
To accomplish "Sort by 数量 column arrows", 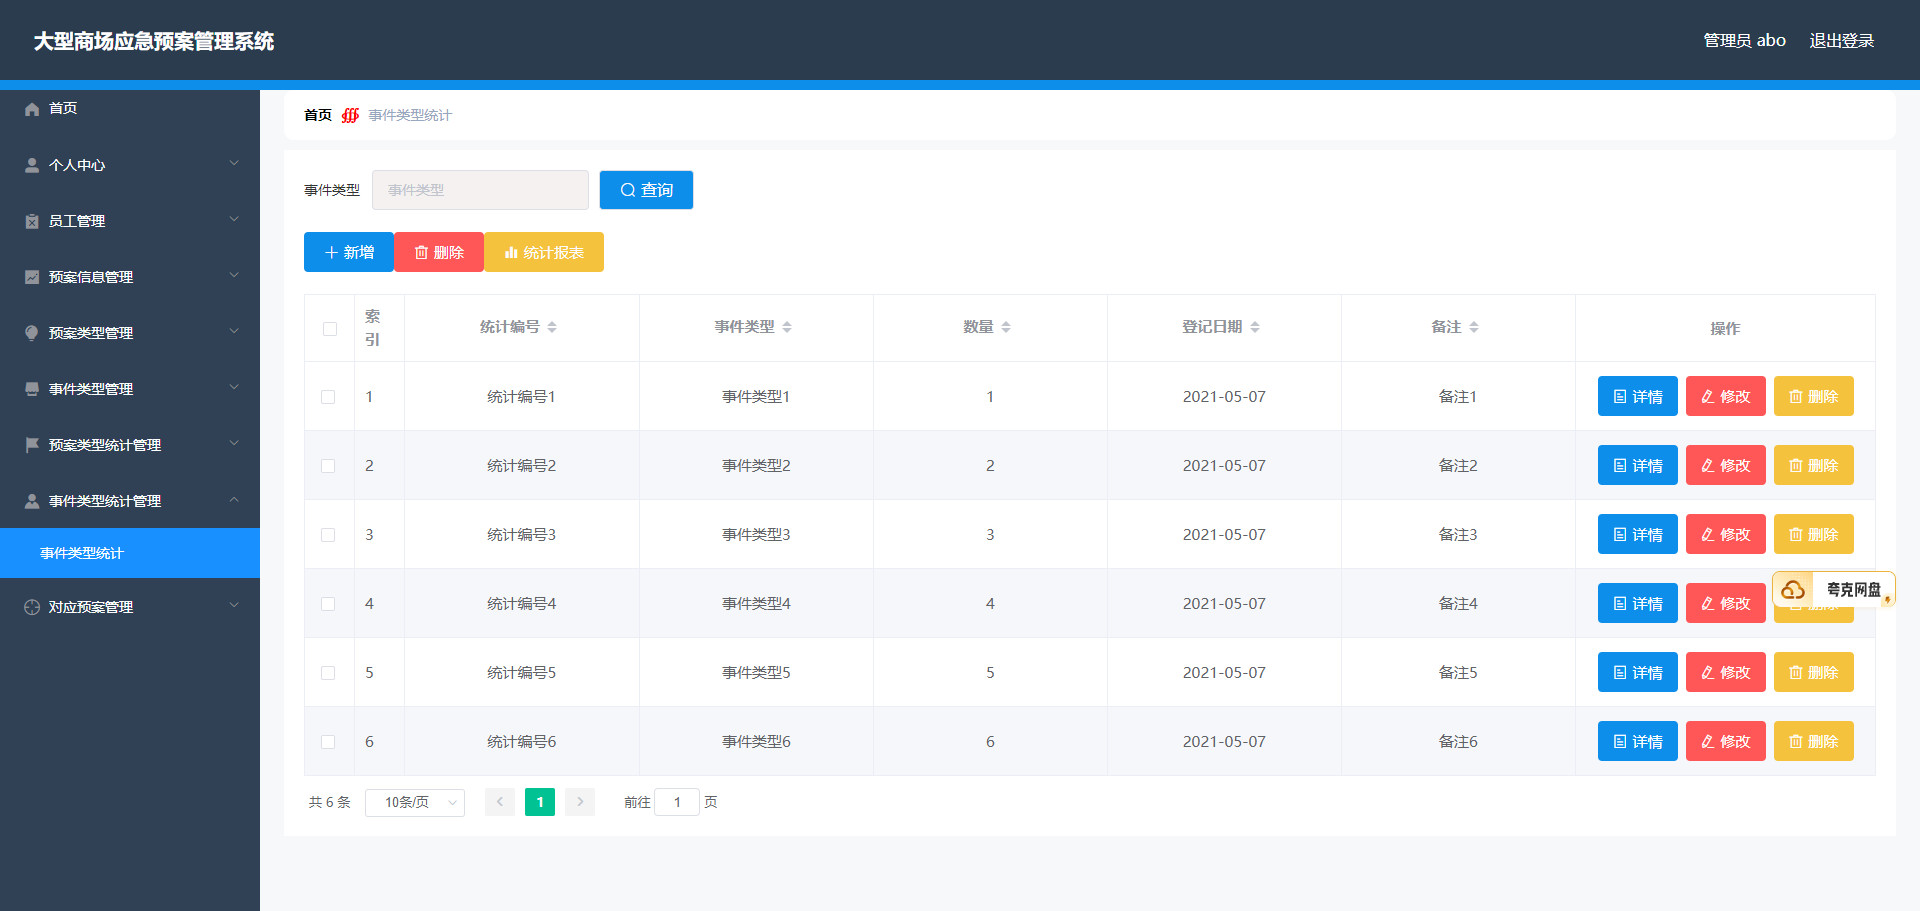I will (1006, 327).
